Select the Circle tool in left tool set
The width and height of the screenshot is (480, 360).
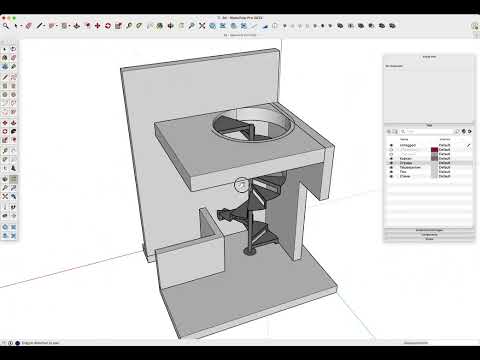tap(5, 95)
